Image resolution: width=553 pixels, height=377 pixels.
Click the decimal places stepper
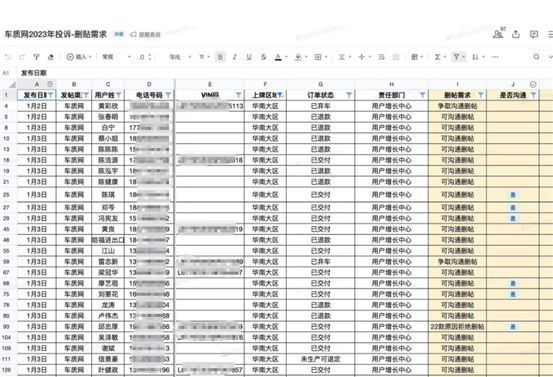(x=150, y=57)
